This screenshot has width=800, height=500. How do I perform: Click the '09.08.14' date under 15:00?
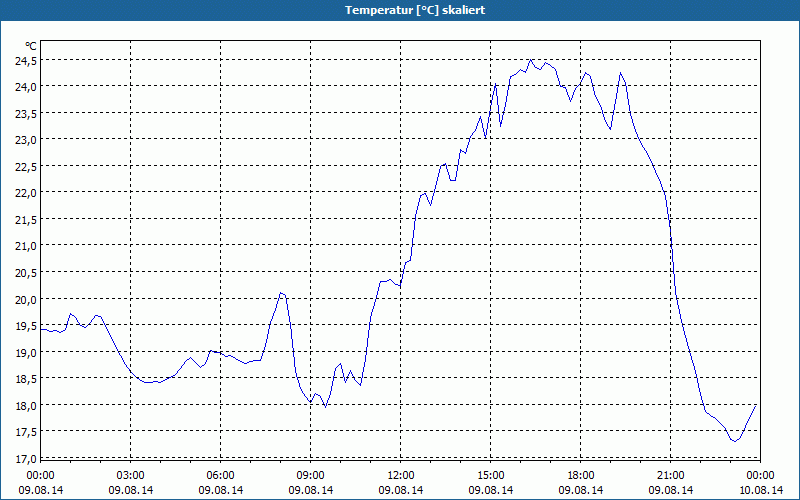(x=490, y=490)
